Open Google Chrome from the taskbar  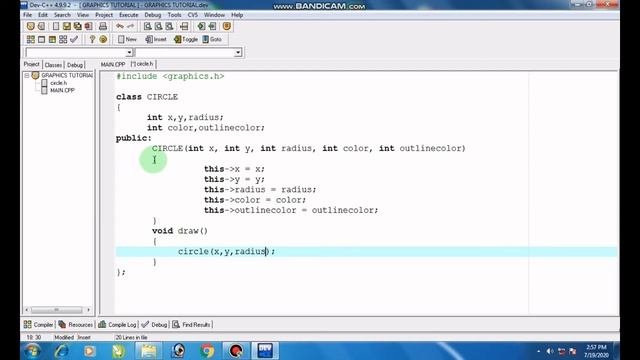coord(207,351)
